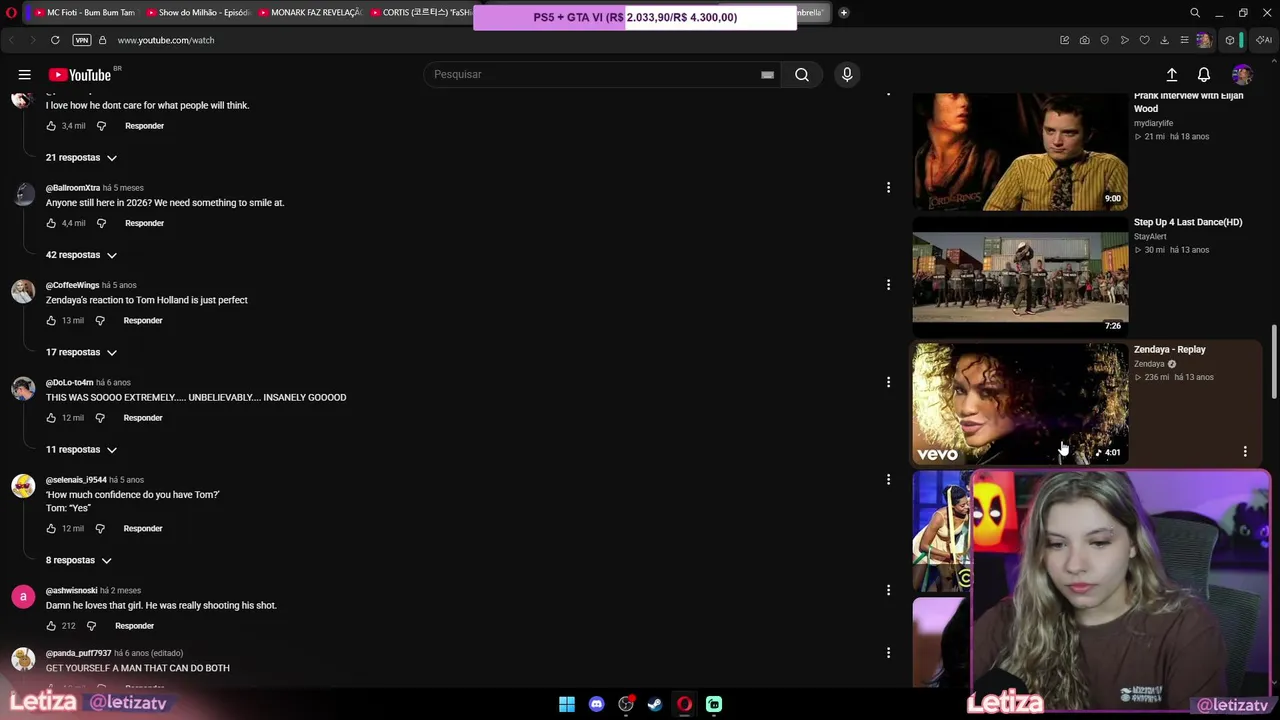Click the heart bookmark icon in address bar
The height and width of the screenshot is (720, 1280).
[x=1144, y=40]
